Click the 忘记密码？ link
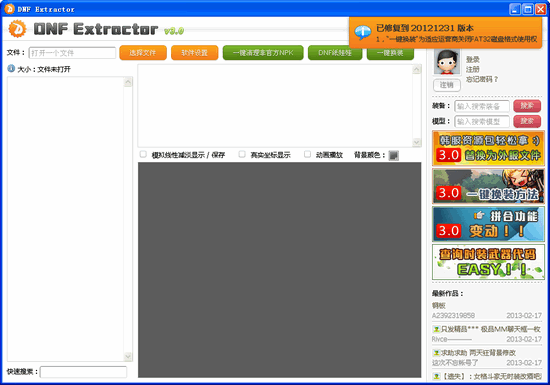The width and height of the screenshot is (550, 385). click(482, 80)
